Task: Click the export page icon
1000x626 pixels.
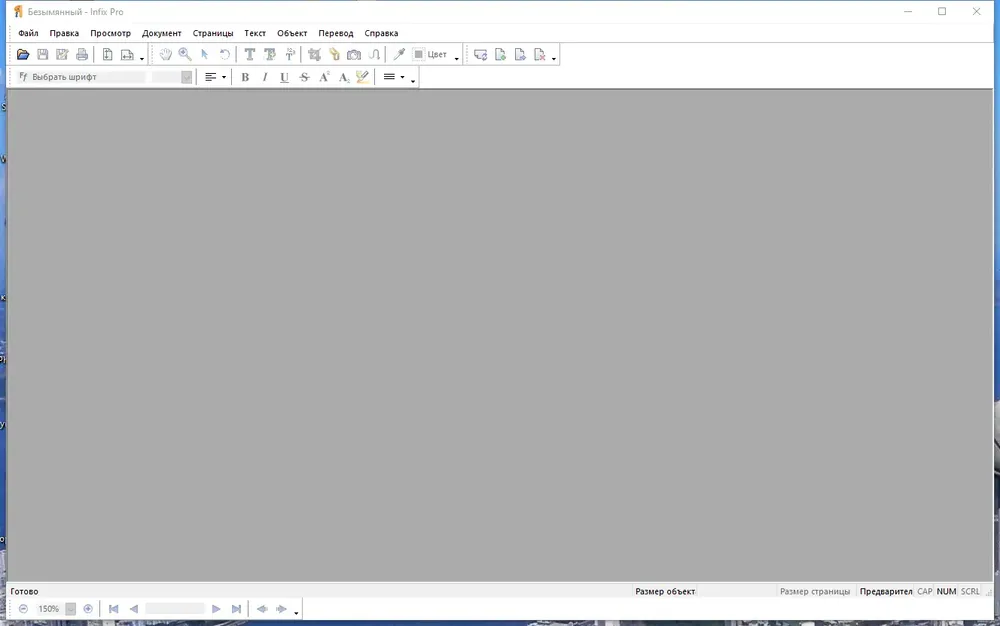Action: (520, 55)
